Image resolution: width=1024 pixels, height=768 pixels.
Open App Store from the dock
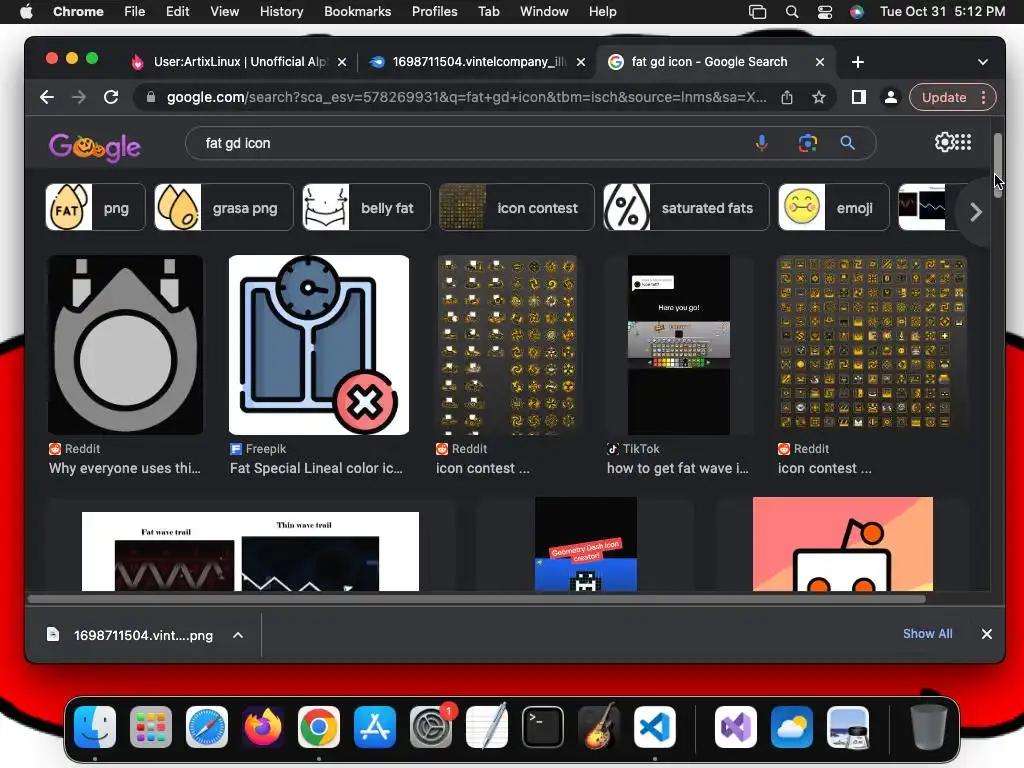374,727
